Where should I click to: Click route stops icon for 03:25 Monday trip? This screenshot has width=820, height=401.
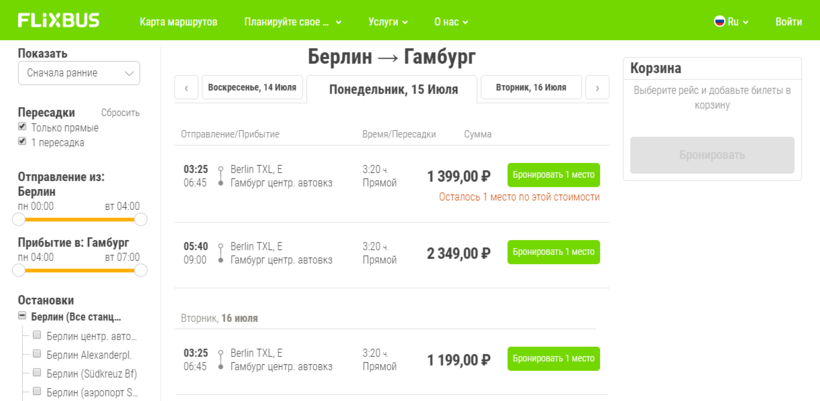pos(220,176)
